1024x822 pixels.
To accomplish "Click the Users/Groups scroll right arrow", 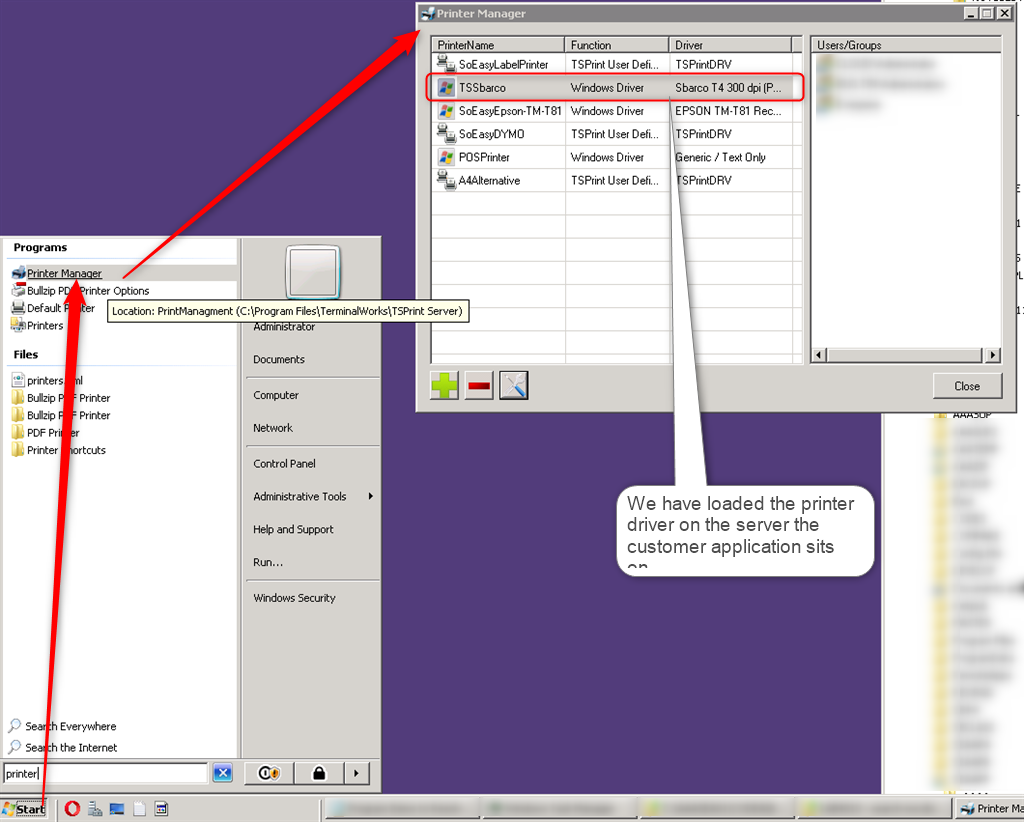I will [993, 355].
